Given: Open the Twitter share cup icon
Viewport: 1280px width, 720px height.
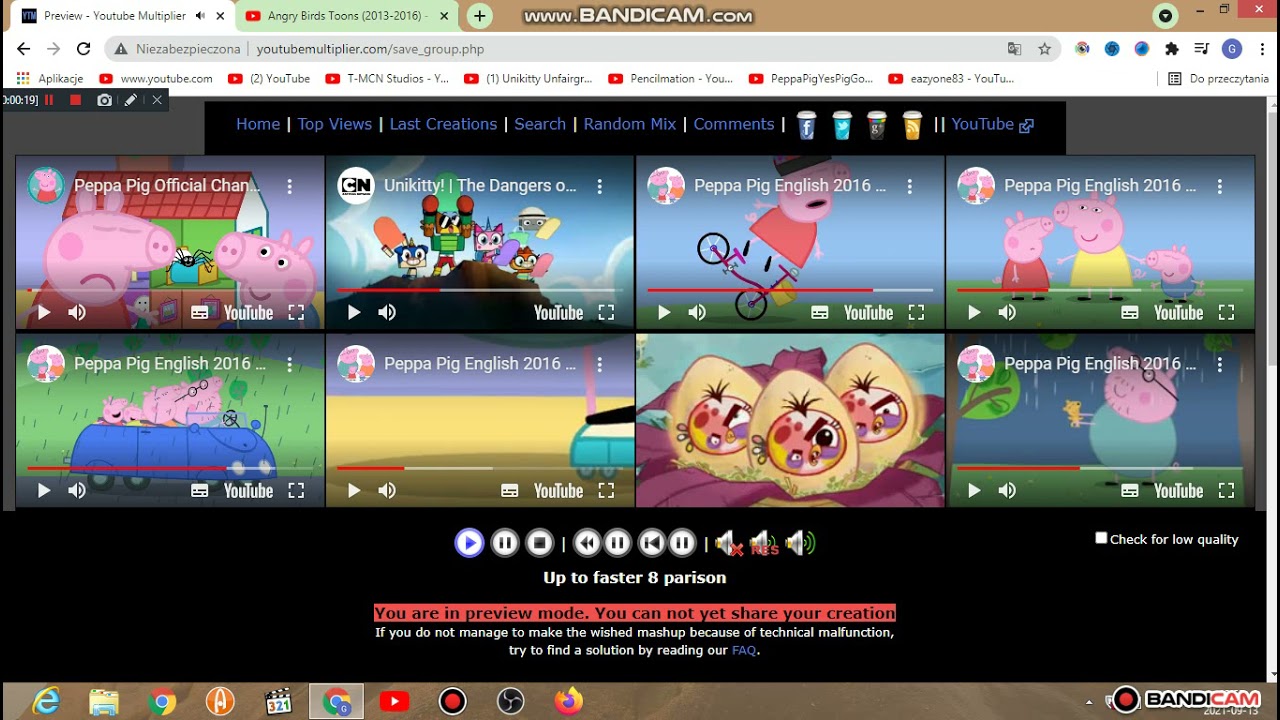Looking at the screenshot, I should [x=842, y=125].
